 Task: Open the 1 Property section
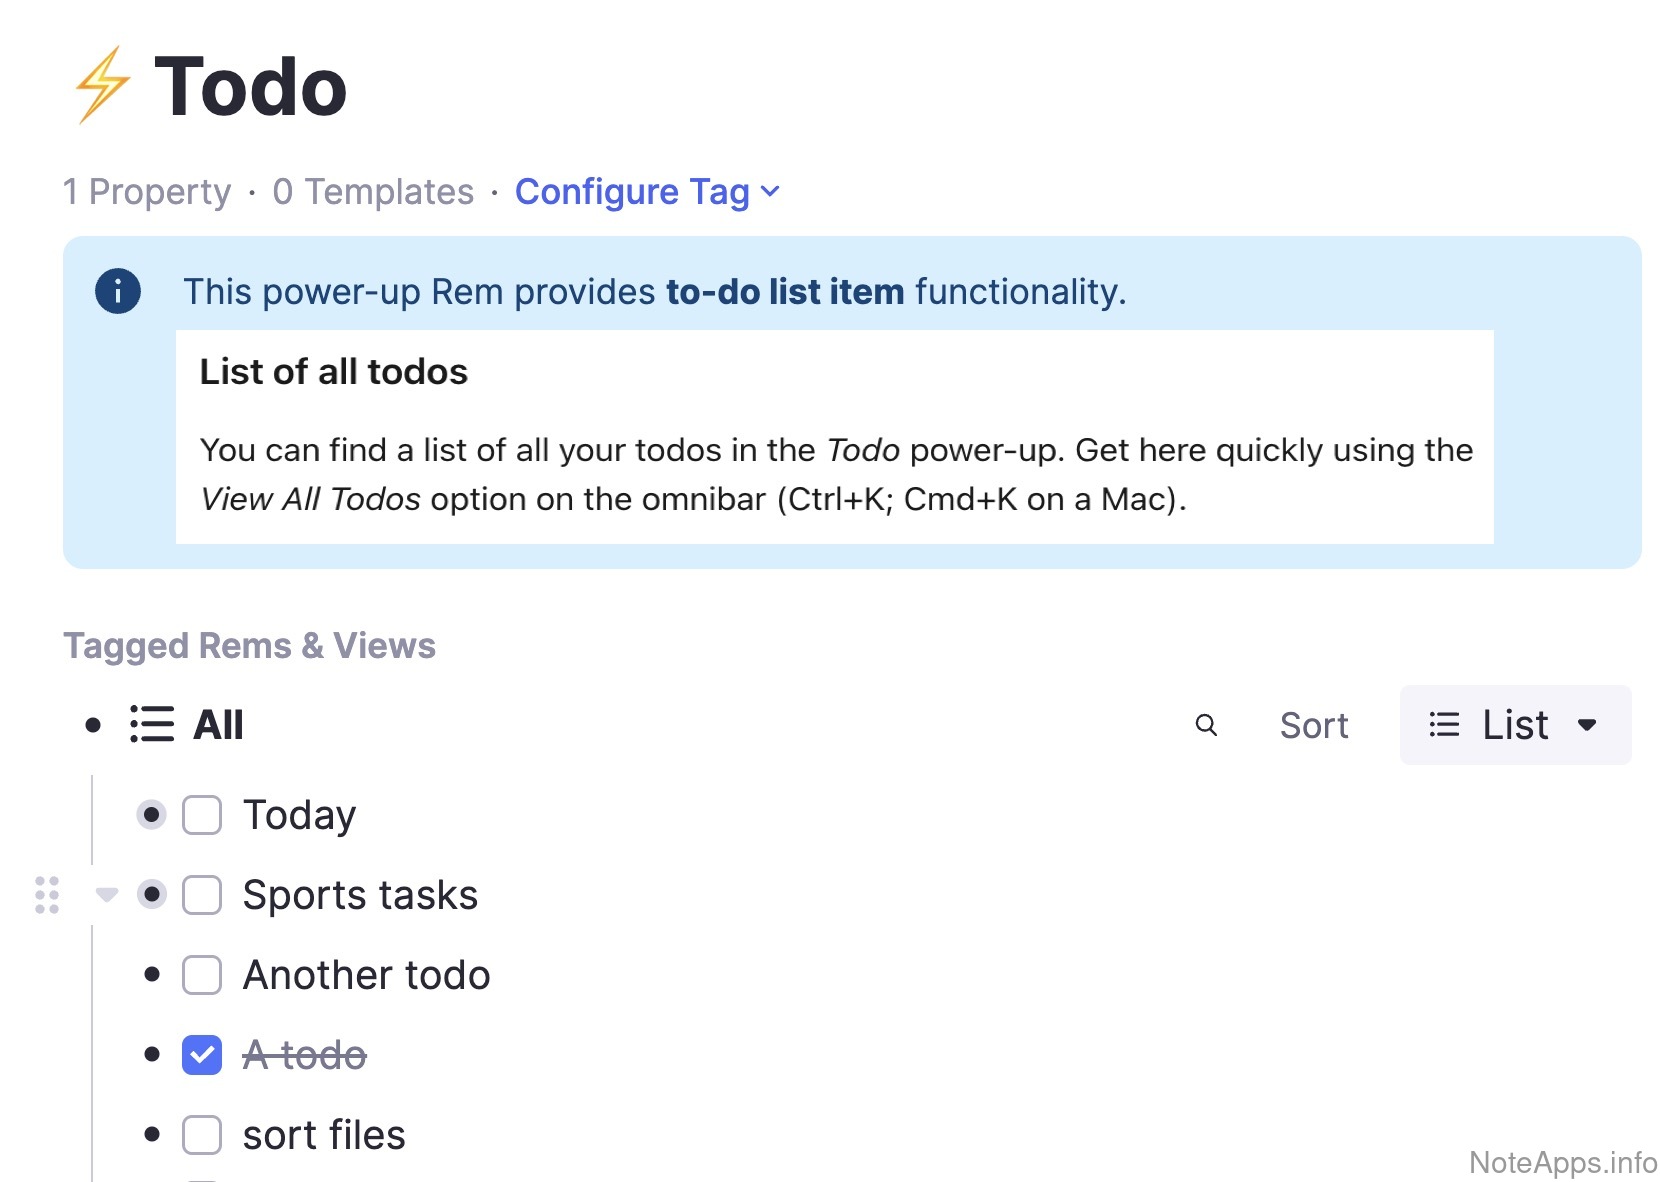[x=147, y=192]
